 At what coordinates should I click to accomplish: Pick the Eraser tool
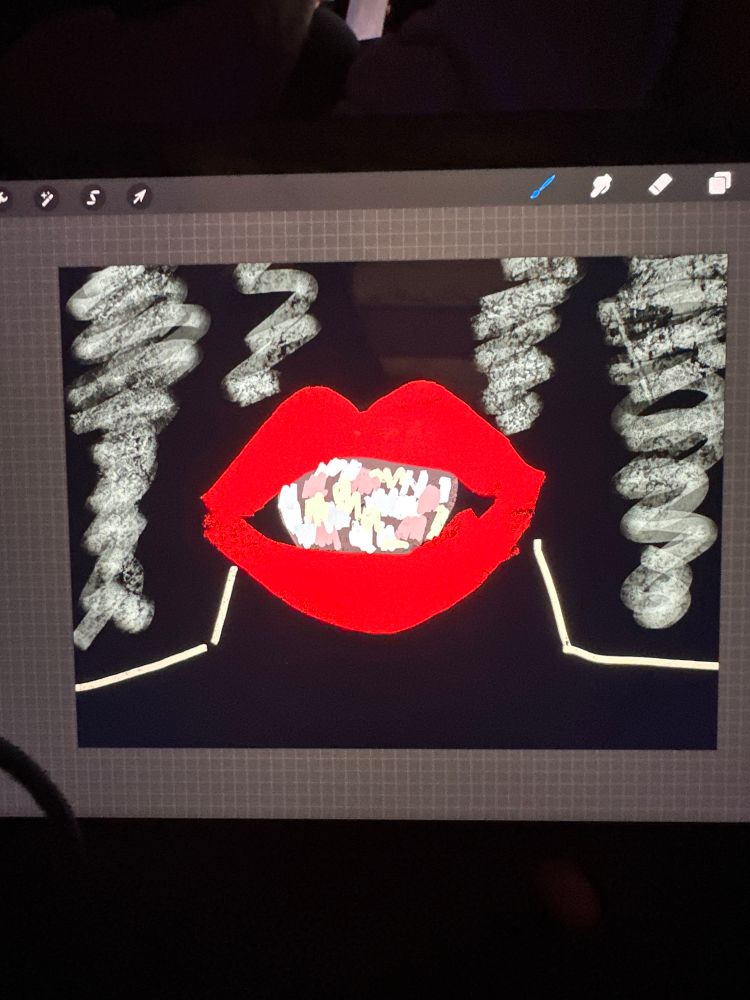click(x=660, y=184)
